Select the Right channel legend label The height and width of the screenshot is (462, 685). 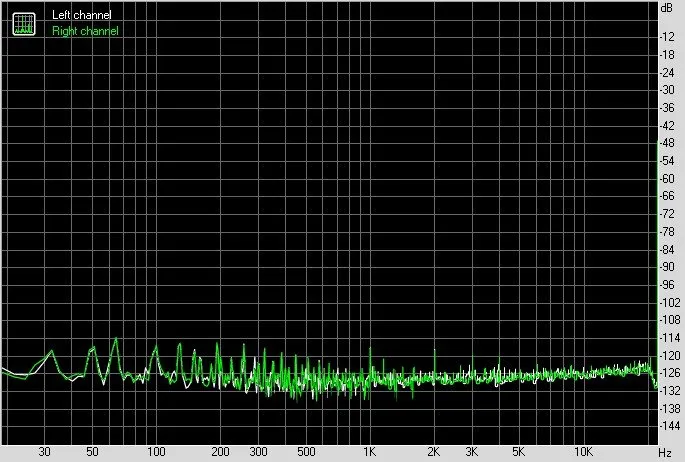click(85, 31)
